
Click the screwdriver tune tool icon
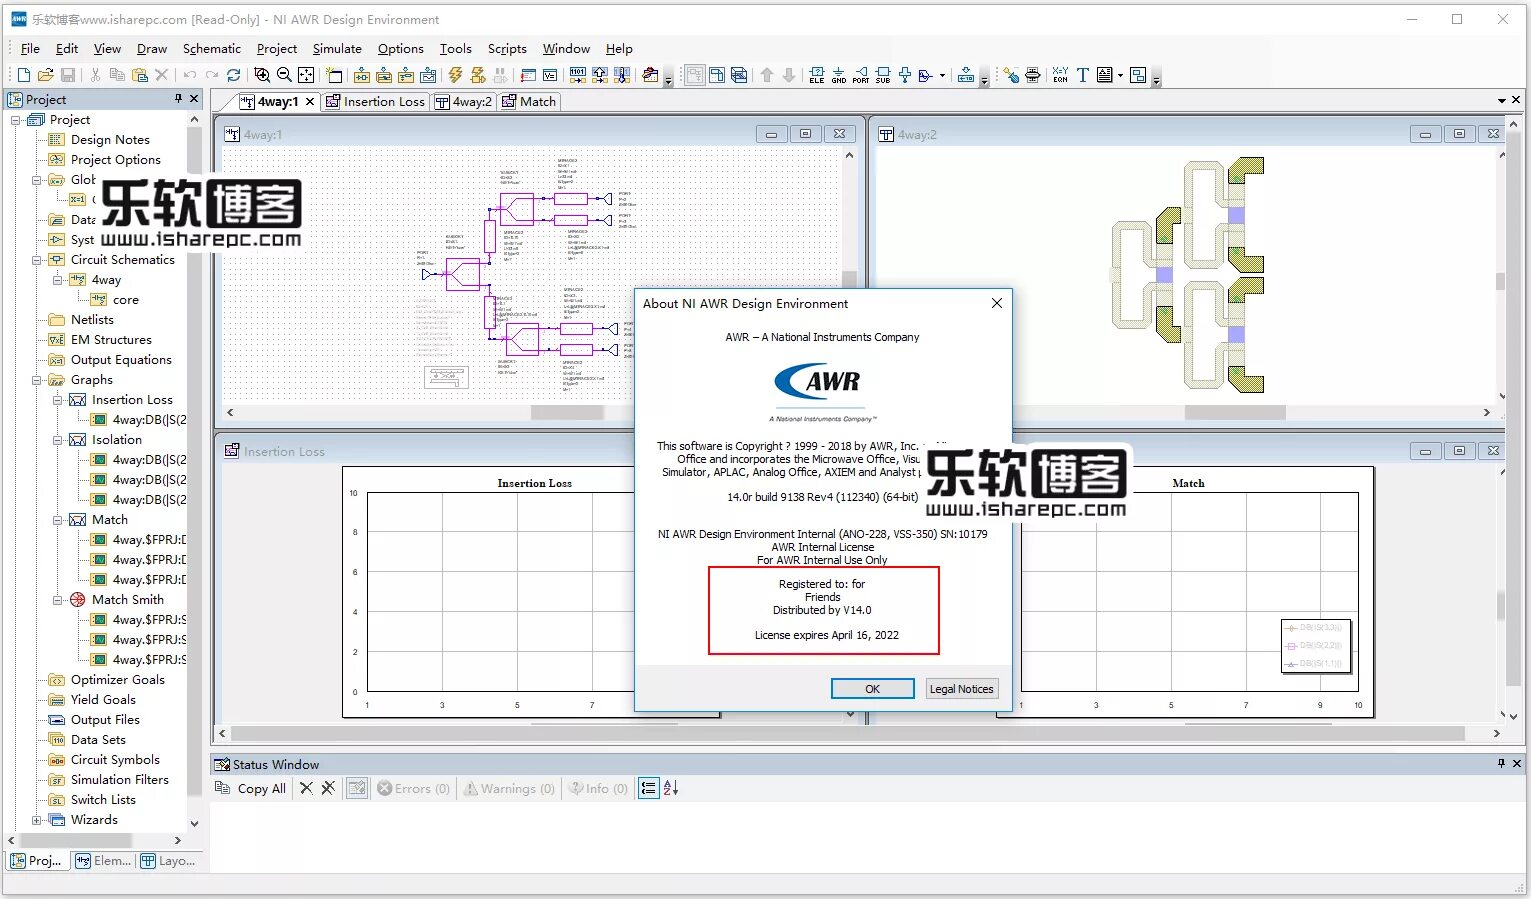tap(1011, 75)
